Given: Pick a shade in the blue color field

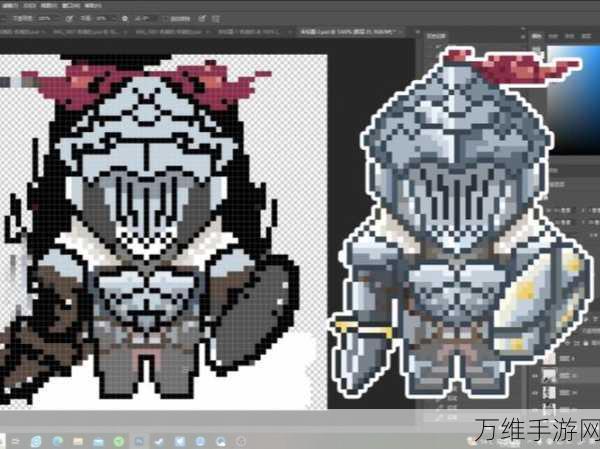Looking at the screenshot, I should [x=573, y=99].
